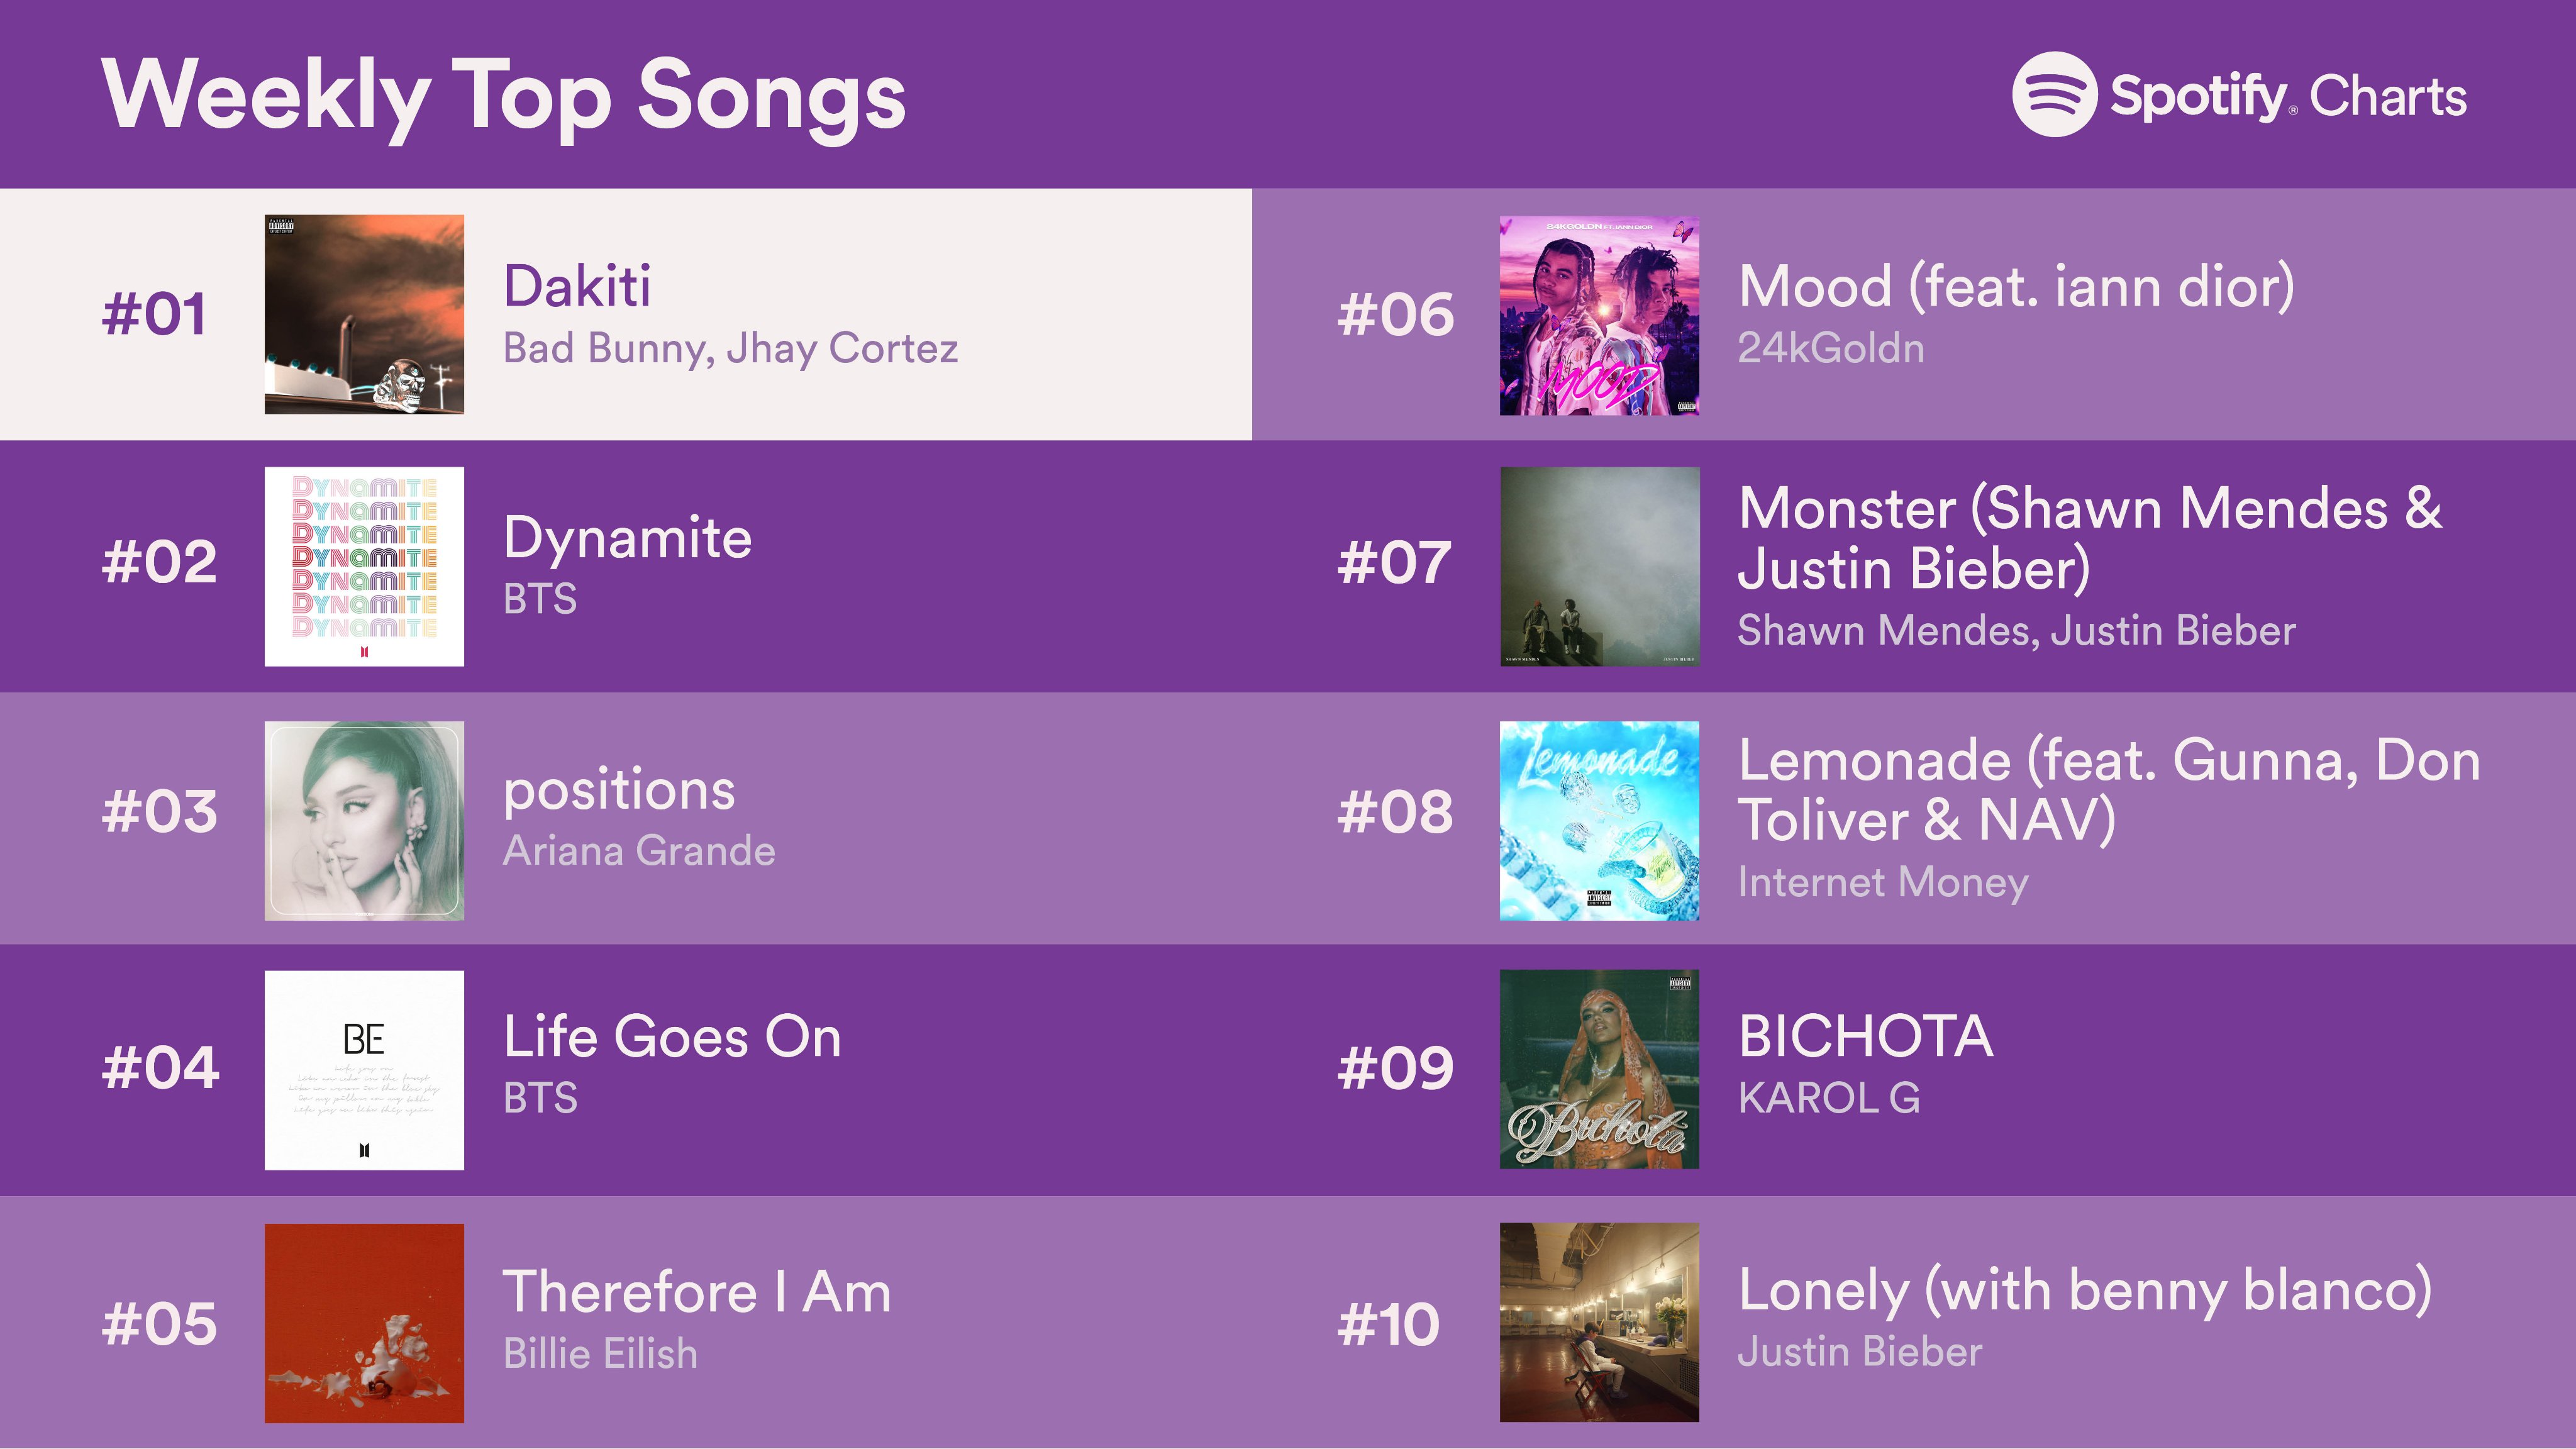Click the Spotify logo icon
2576x1449 pixels.
point(2053,95)
